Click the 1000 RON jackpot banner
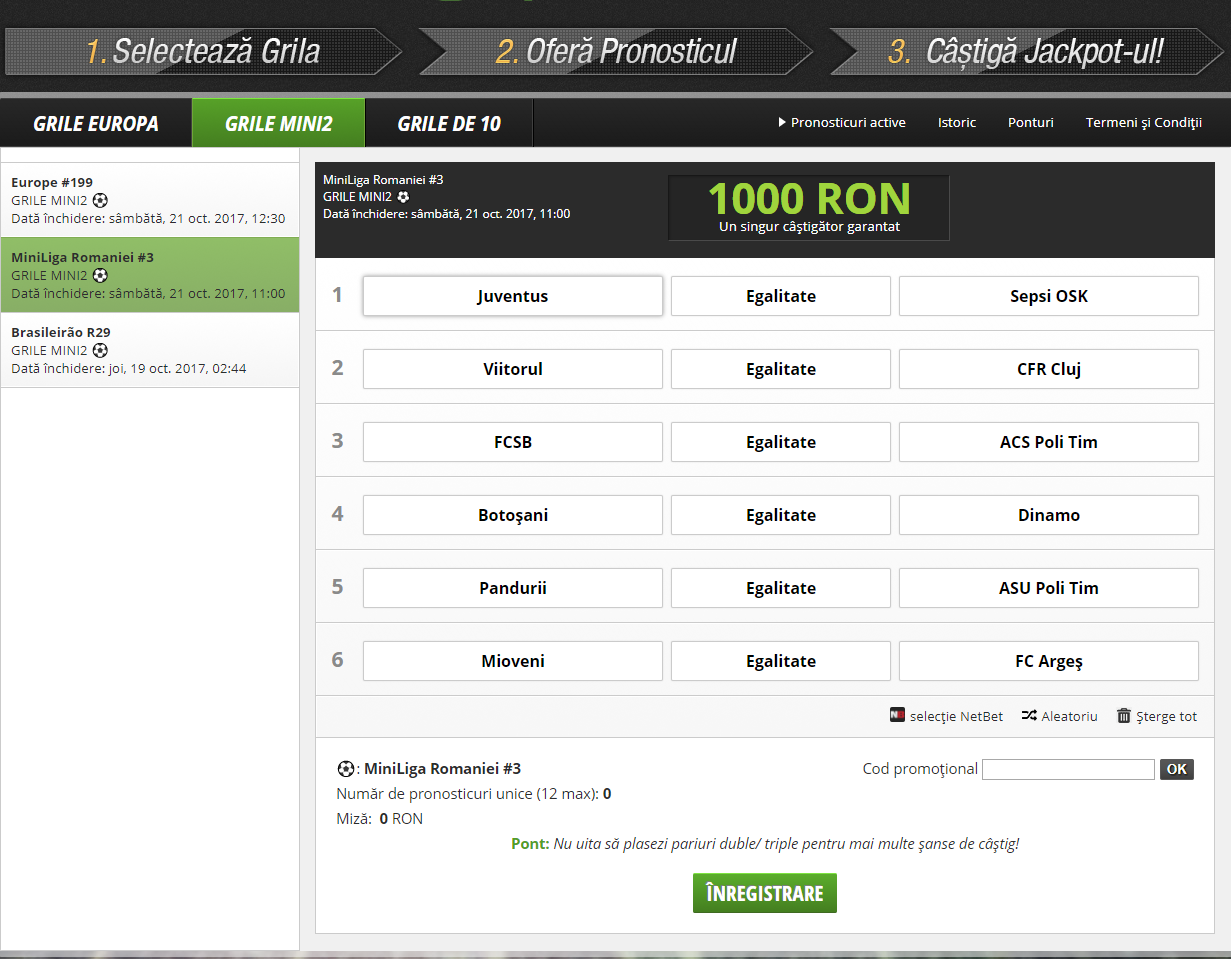The image size is (1231, 959). click(809, 208)
